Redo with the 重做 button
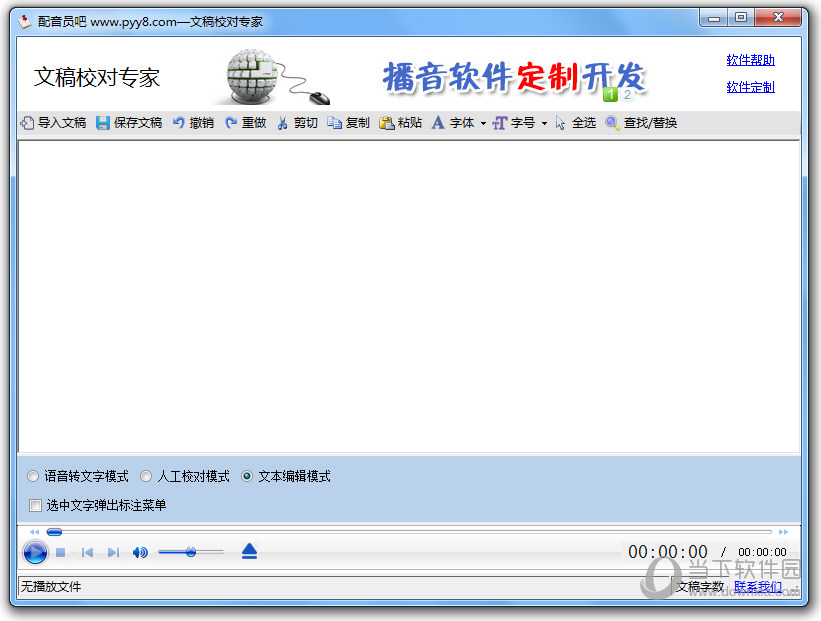The width and height of the screenshot is (821, 621). pos(246,123)
